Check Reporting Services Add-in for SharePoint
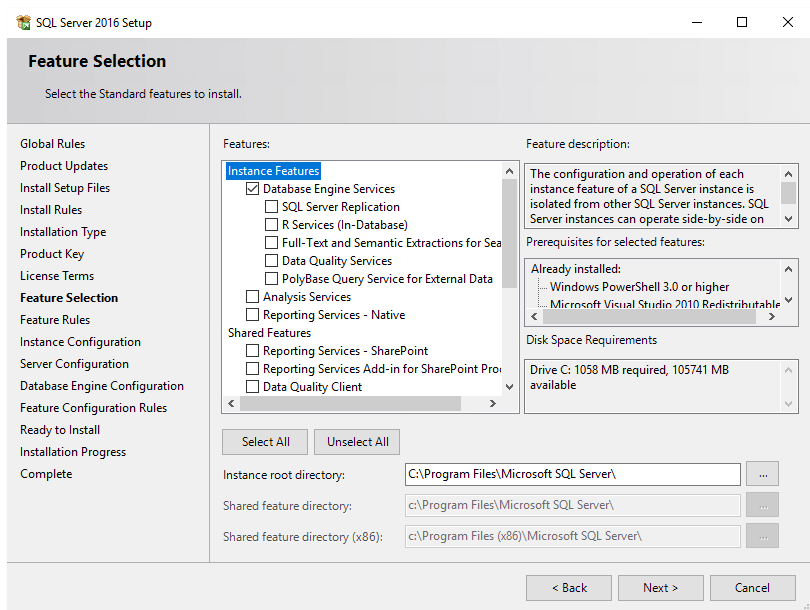This screenshot has width=810, height=610. tap(252, 369)
